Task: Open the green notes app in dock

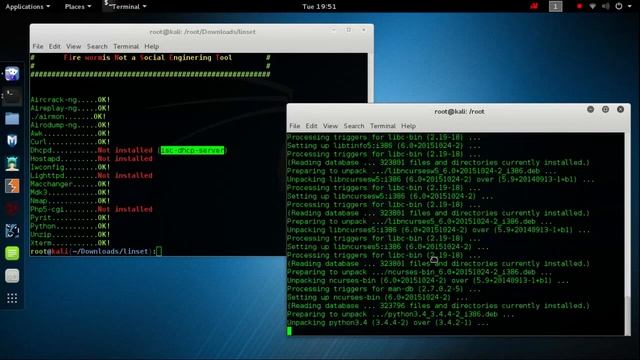Action: pos(12,253)
